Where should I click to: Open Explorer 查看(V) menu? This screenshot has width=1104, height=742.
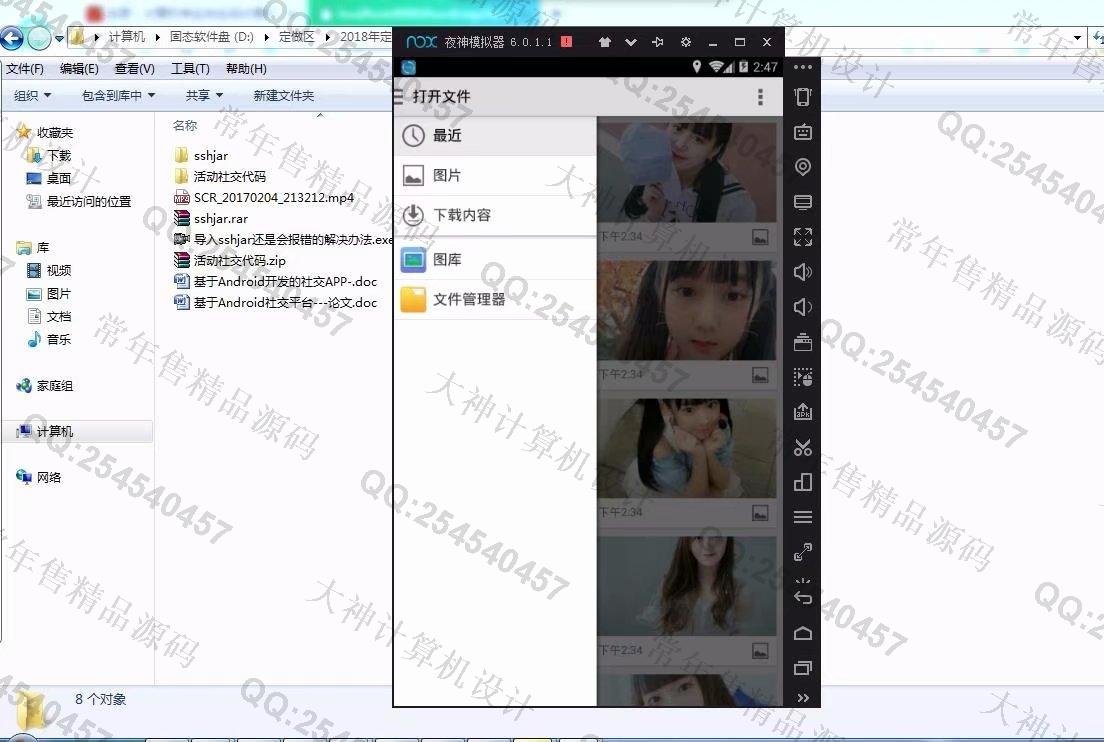(134, 69)
